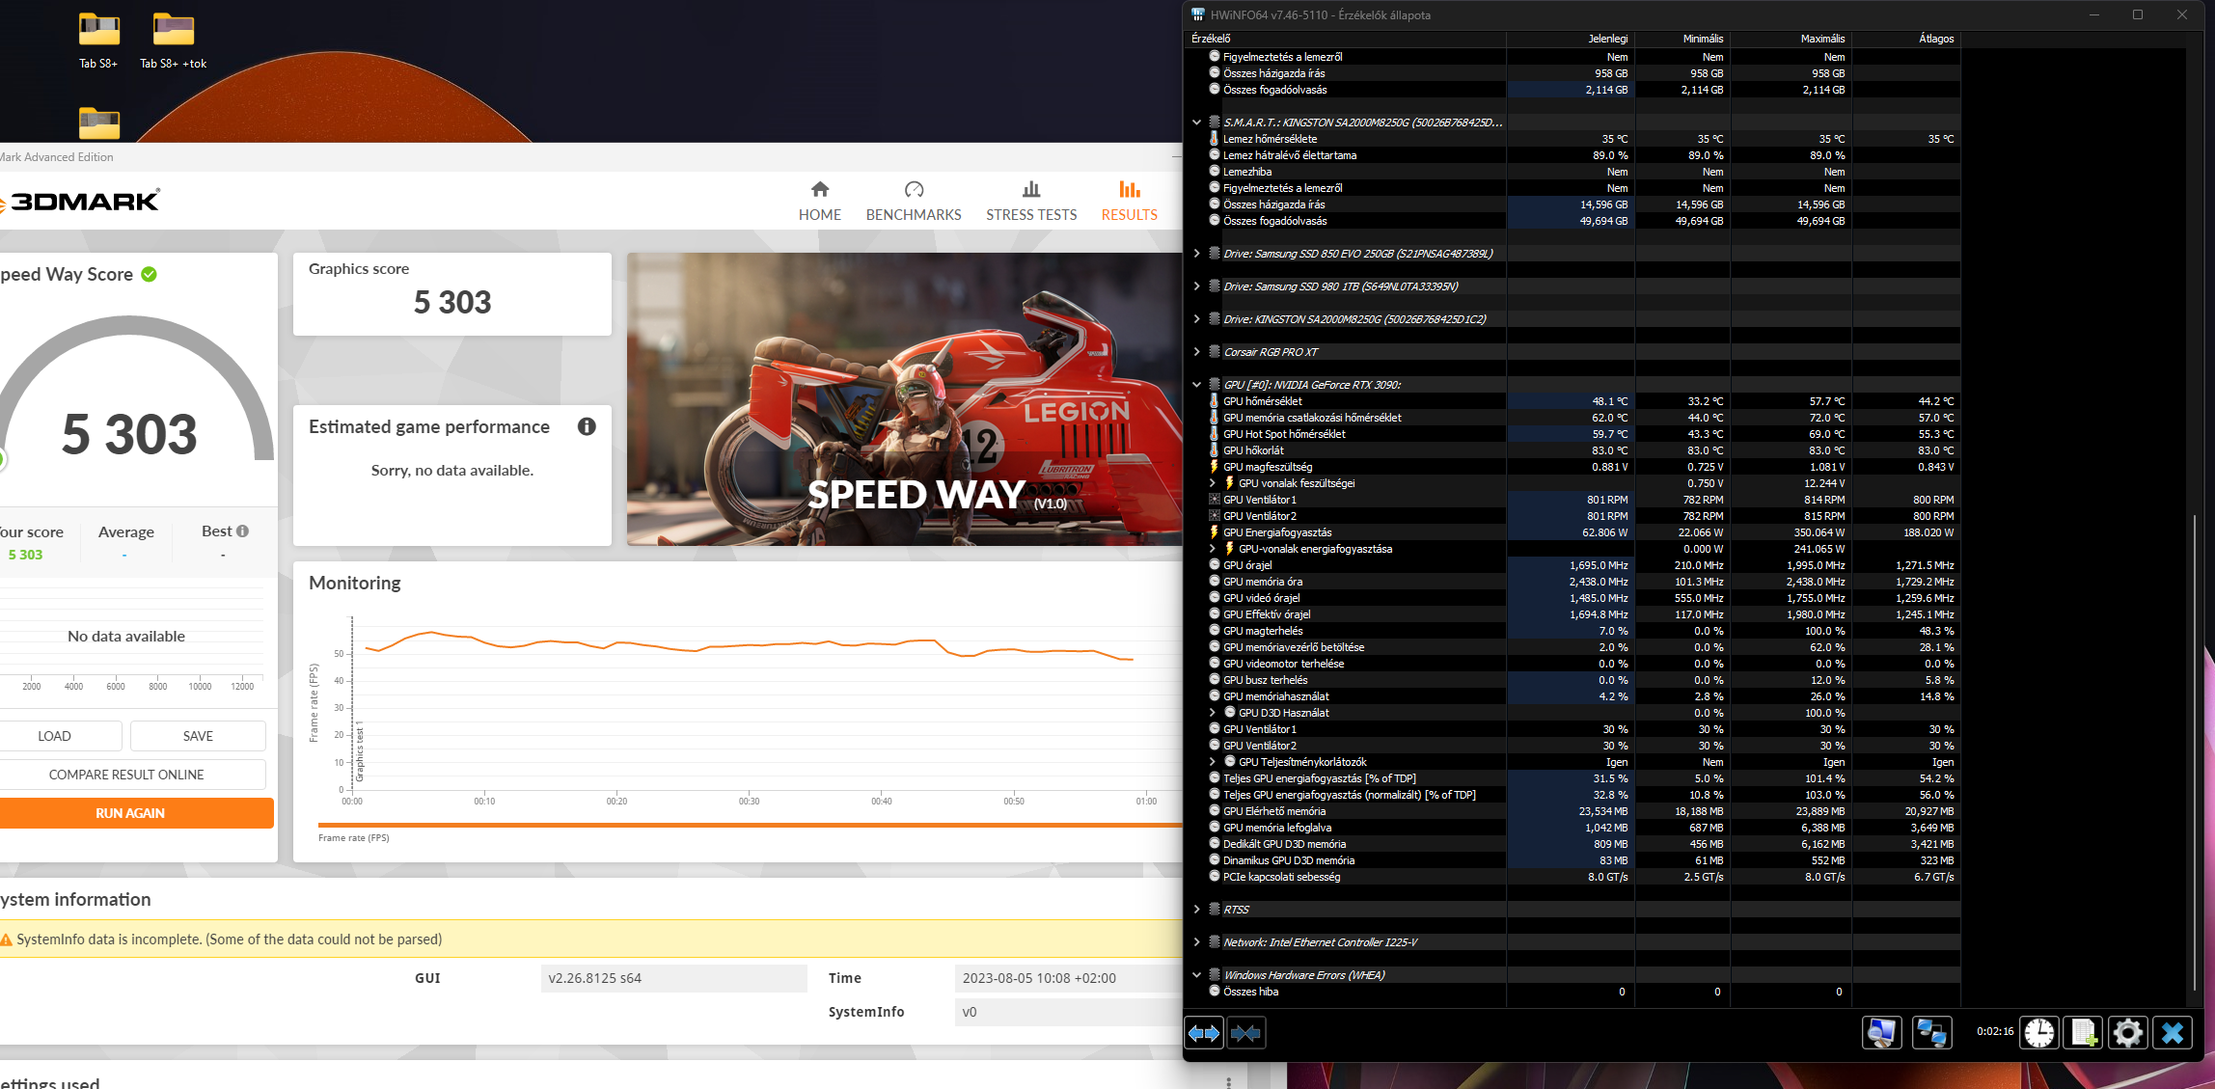The width and height of the screenshot is (2215, 1089).
Task: Collapse the S.M.A.R.T. KINGSTON sensor group
Action: pos(1197,122)
